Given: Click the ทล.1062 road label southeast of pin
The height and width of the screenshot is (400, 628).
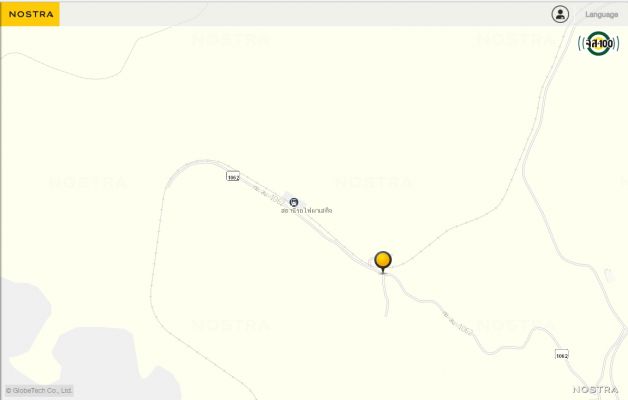Looking at the screenshot, I should tap(459, 322).
